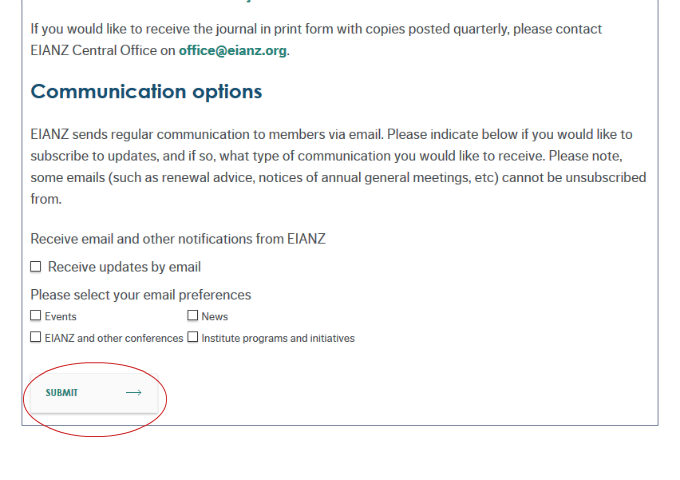This screenshot has height=480, width=680.
Task: Click the arrow icon on the Submit button
Action: [133, 393]
